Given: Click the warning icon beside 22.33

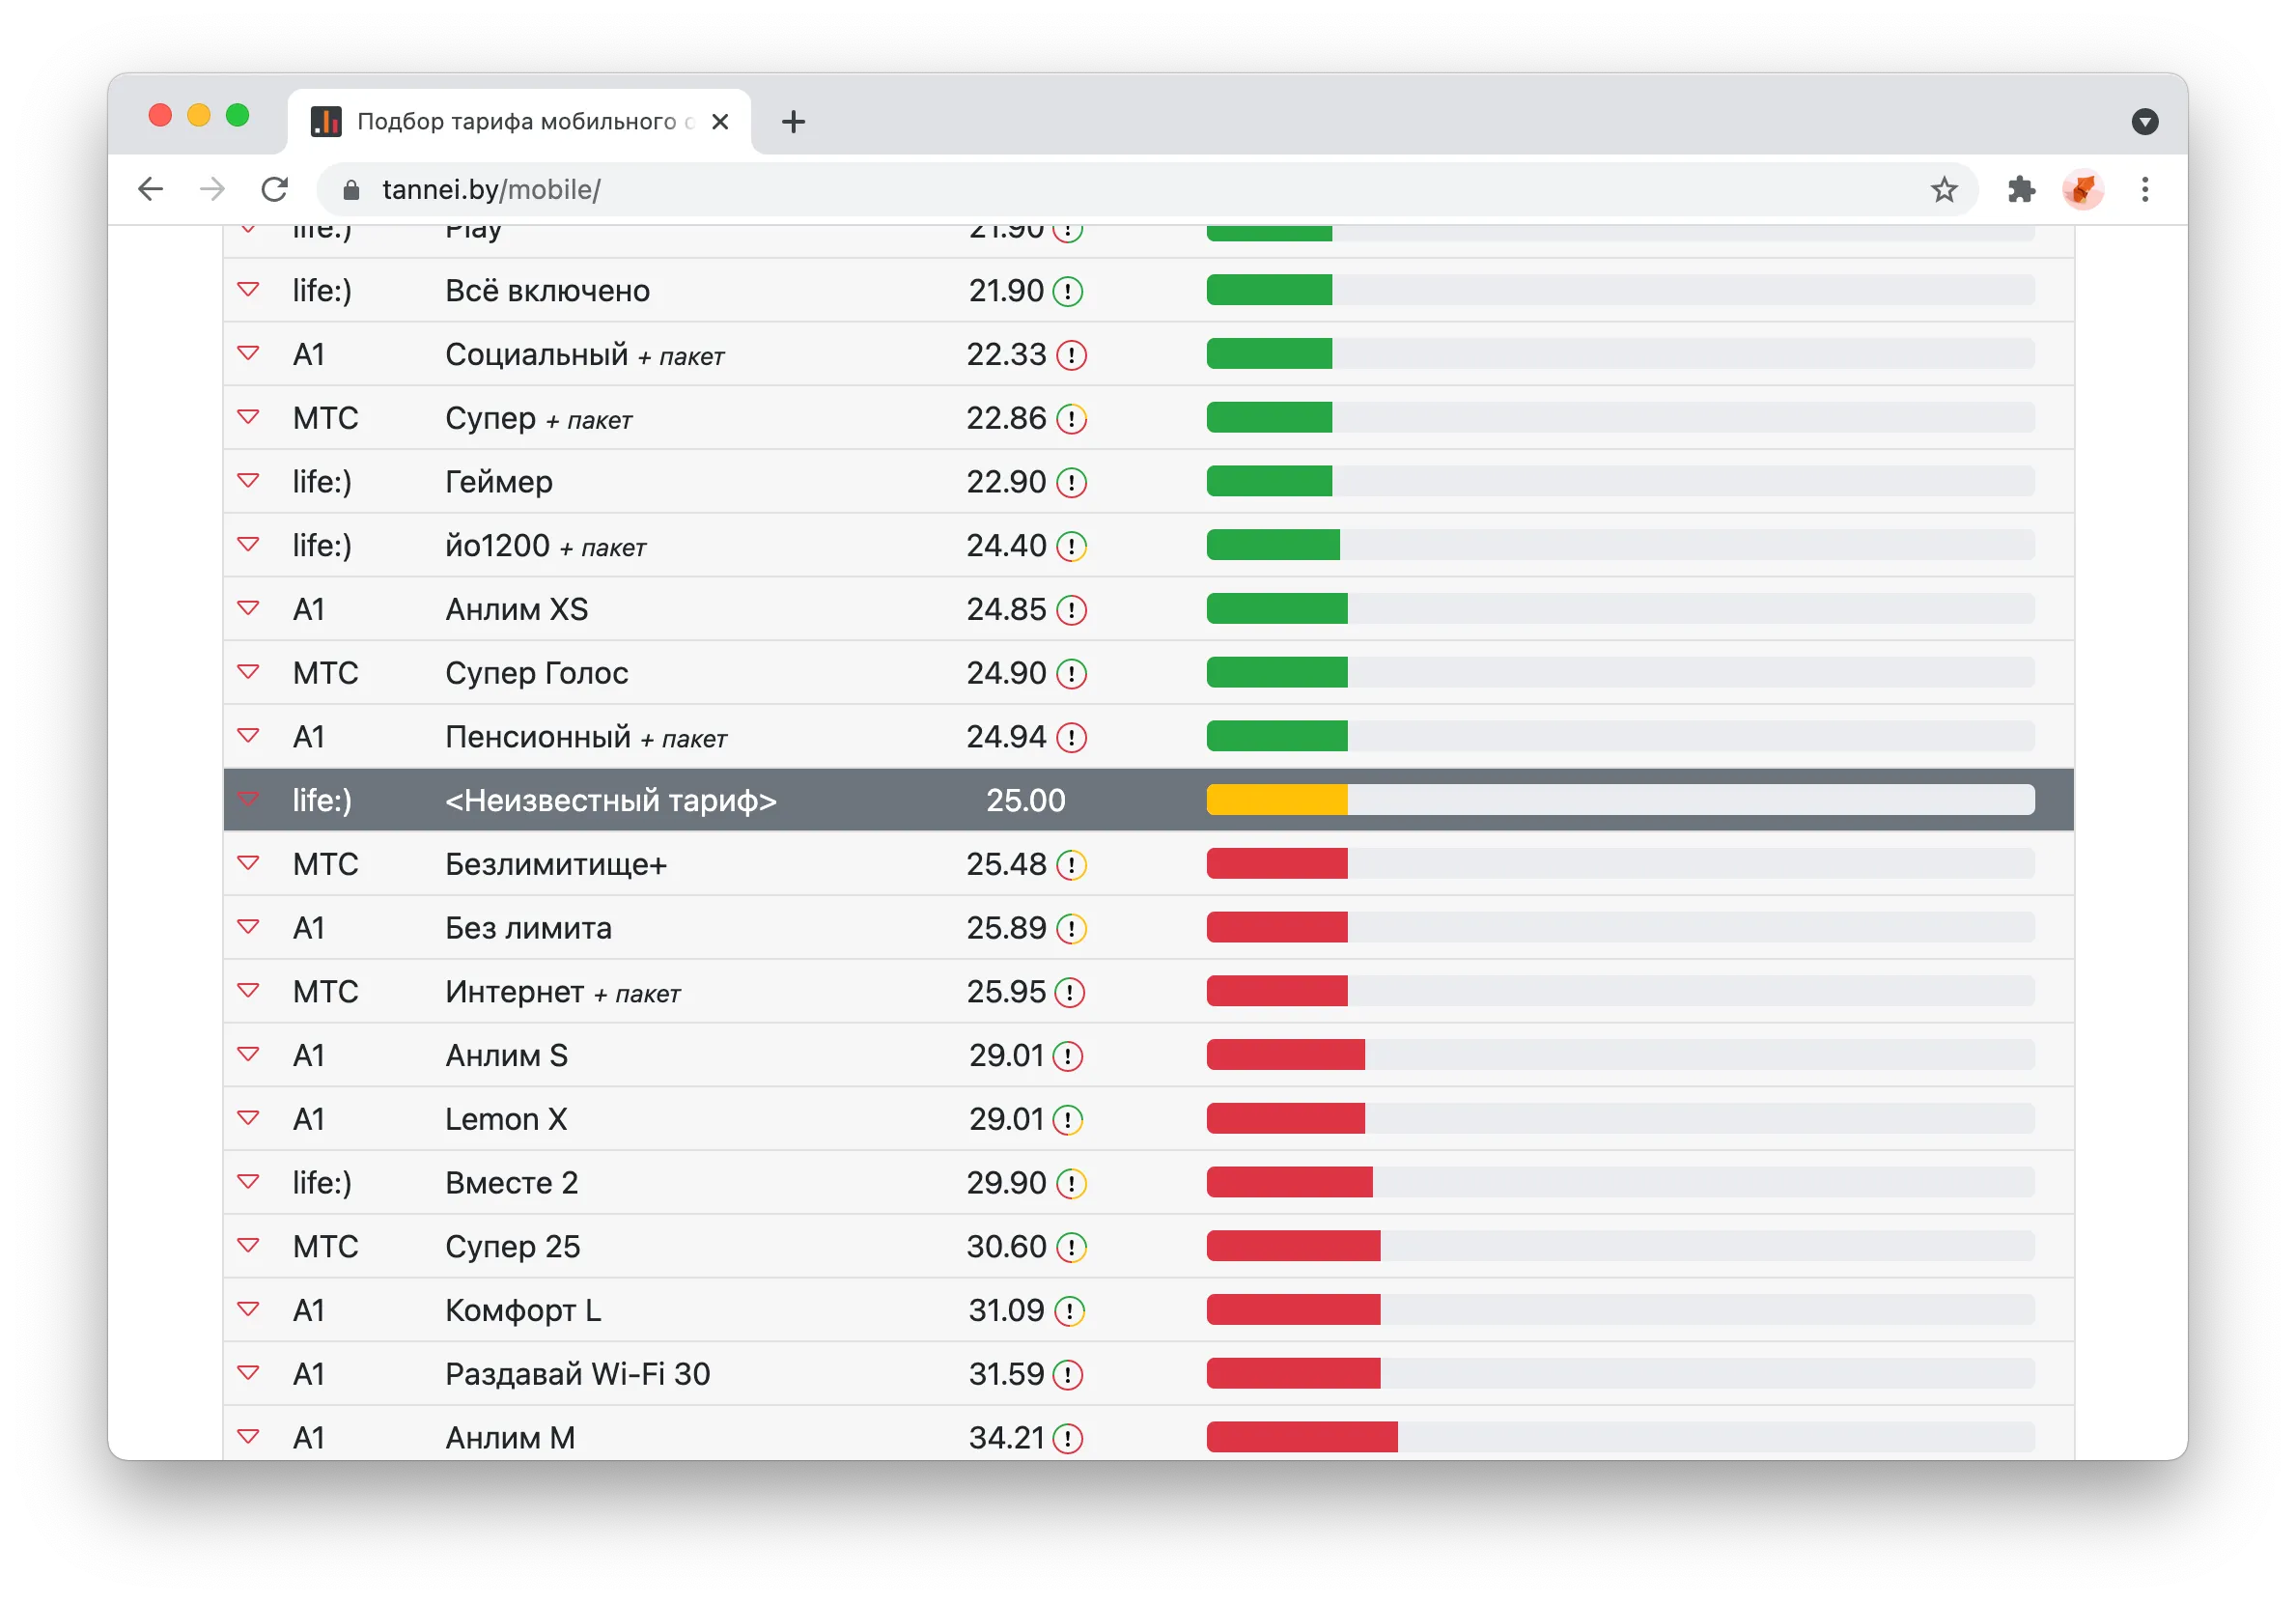Looking at the screenshot, I should coord(1071,355).
